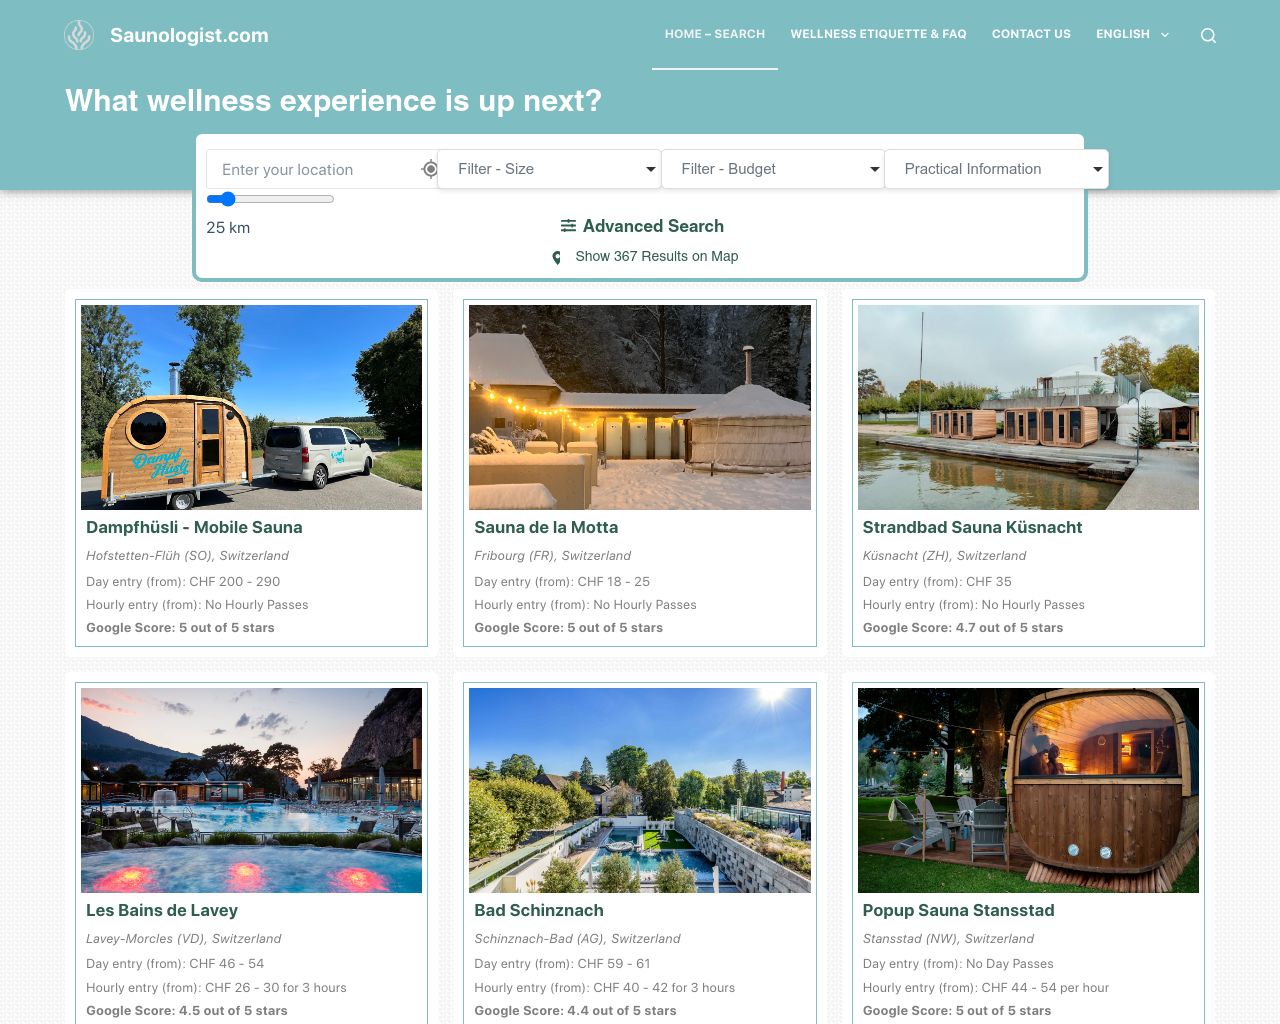Click 'Google Score: 4.7 out of 5 stars'
Viewport: 1280px width, 1024px height.
pyautogui.click(x=963, y=628)
